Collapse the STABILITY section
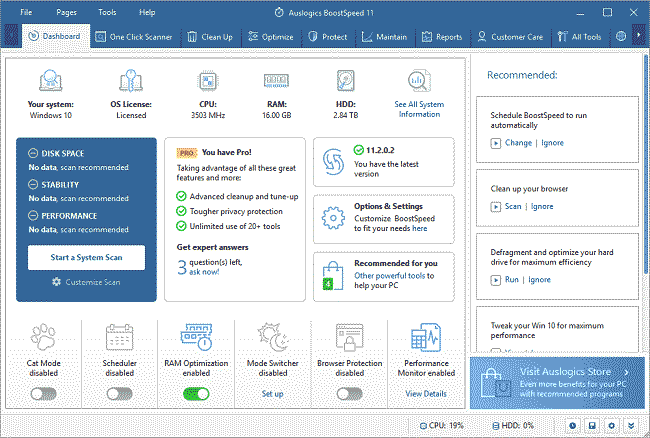 click(35, 184)
